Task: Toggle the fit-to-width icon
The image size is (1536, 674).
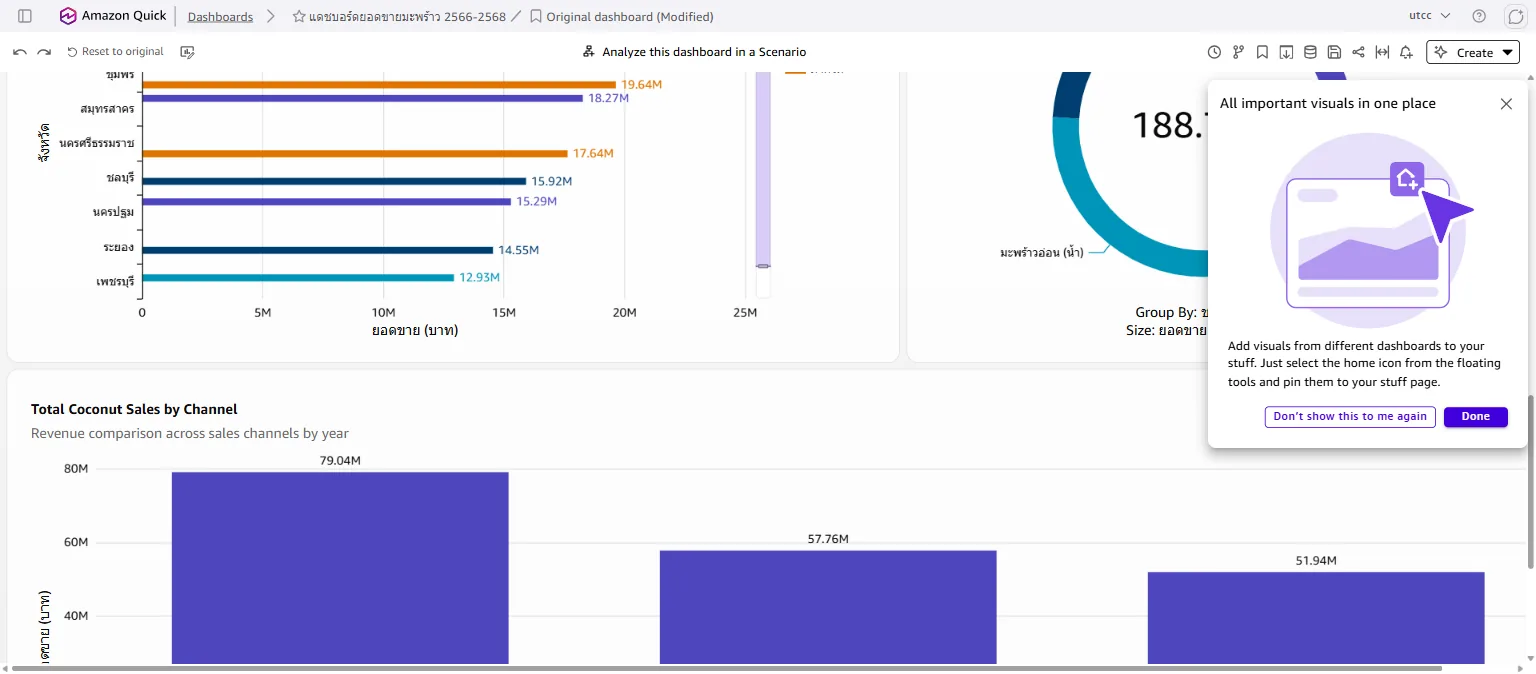Action: click(x=1382, y=52)
